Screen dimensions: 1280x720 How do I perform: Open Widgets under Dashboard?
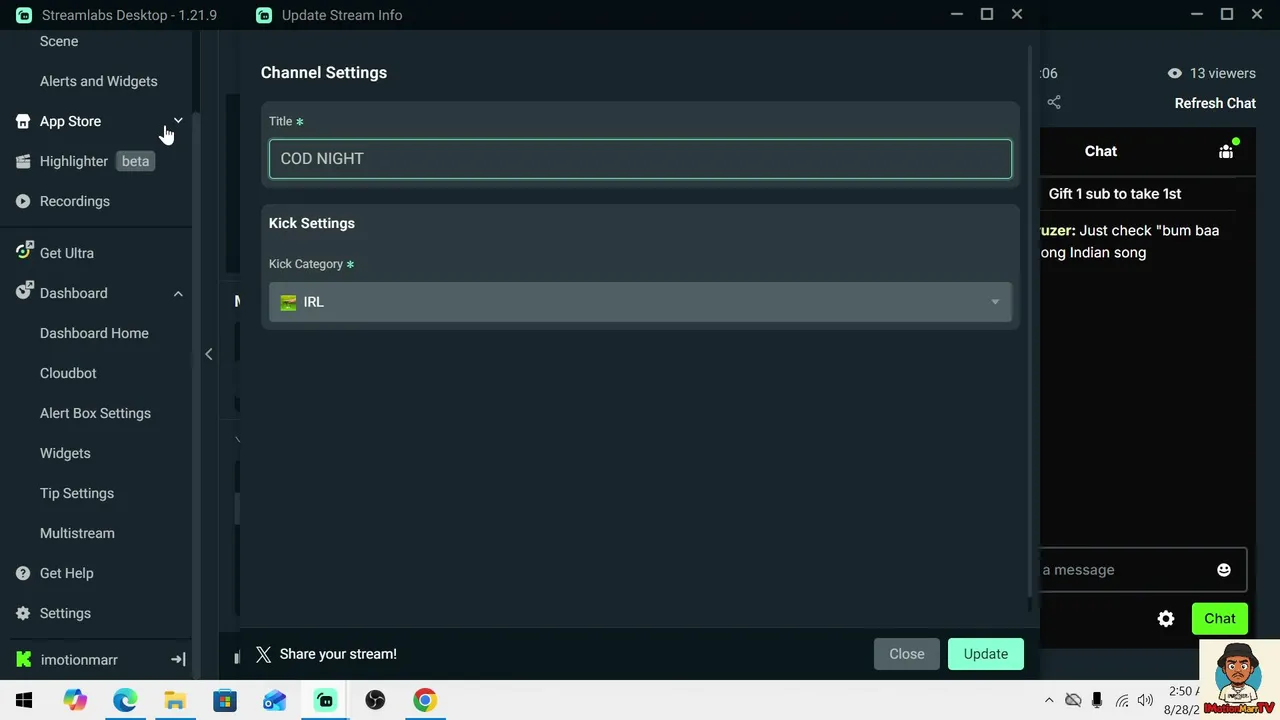tap(65, 453)
